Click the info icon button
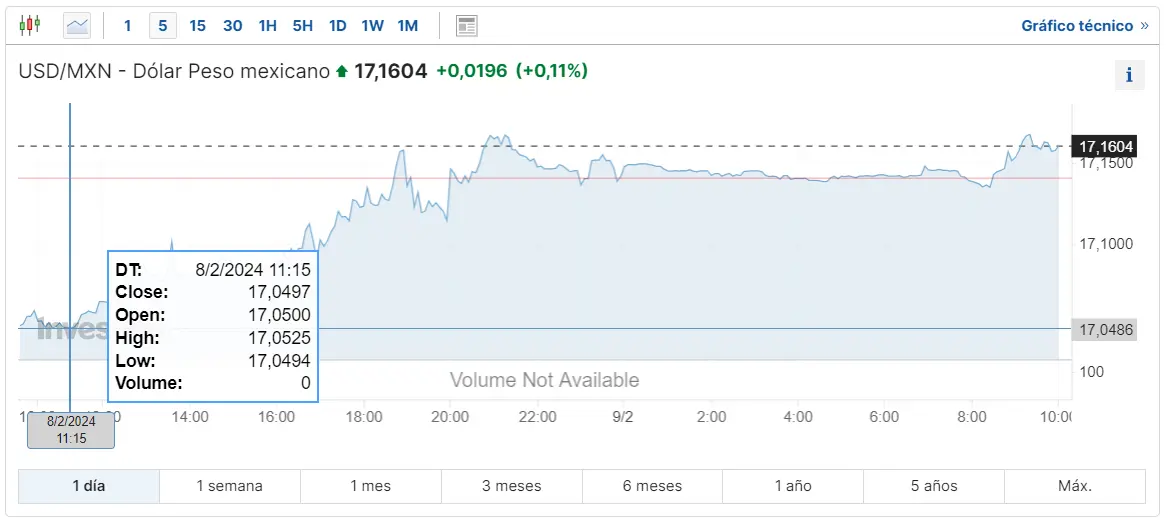This screenshot has width=1167, height=524. pos(1129,75)
